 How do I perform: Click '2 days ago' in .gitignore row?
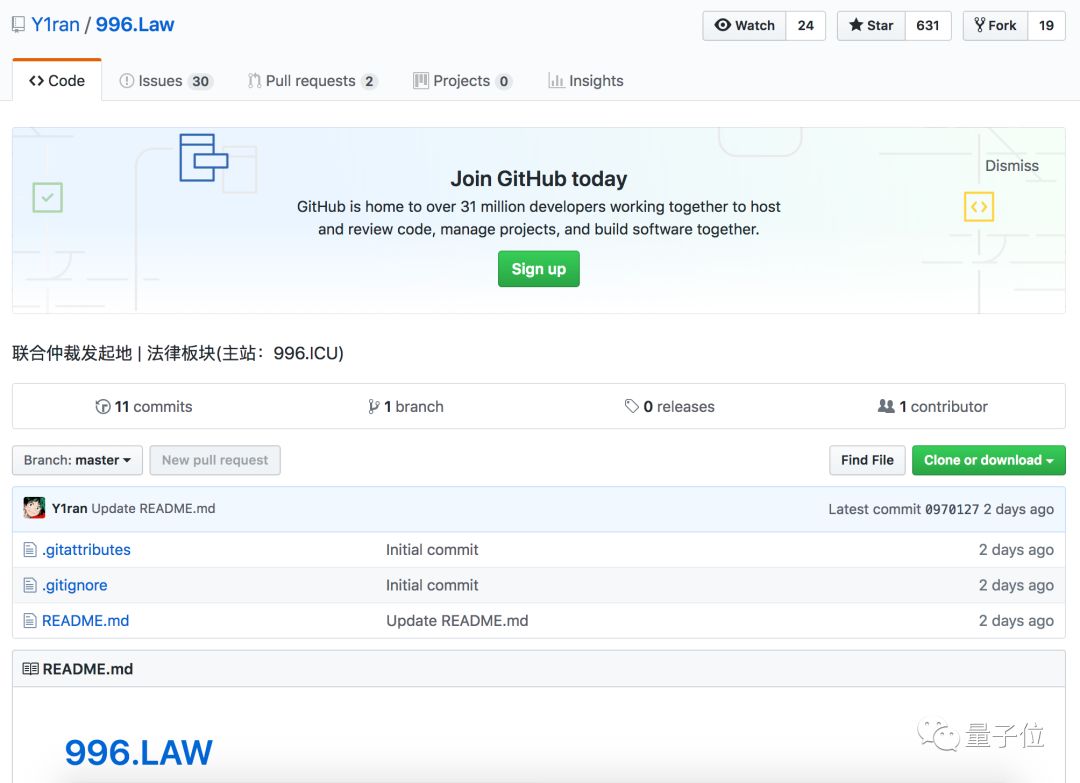point(1016,585)
